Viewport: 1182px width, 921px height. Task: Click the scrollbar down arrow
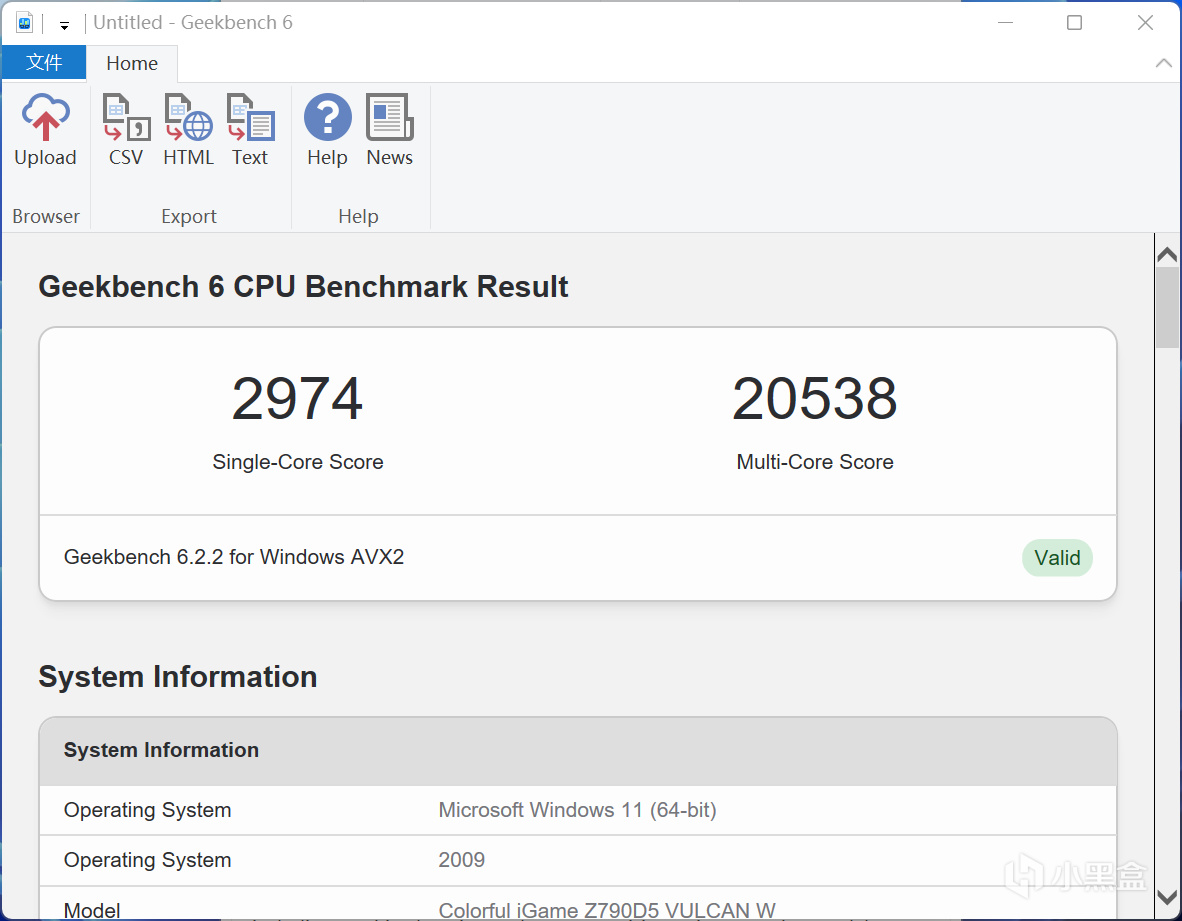1166,897
